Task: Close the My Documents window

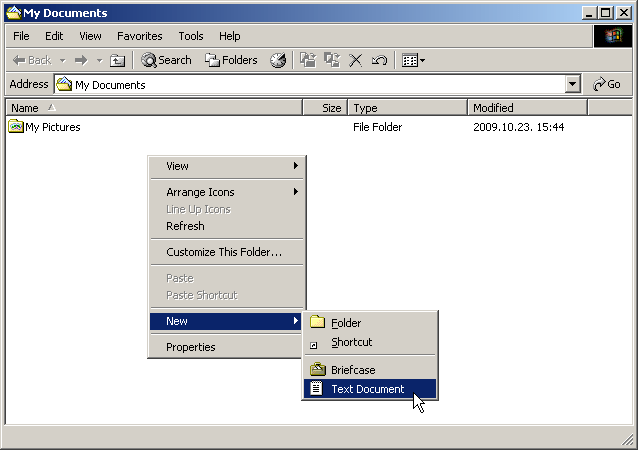Action: [x=623, y=13]
